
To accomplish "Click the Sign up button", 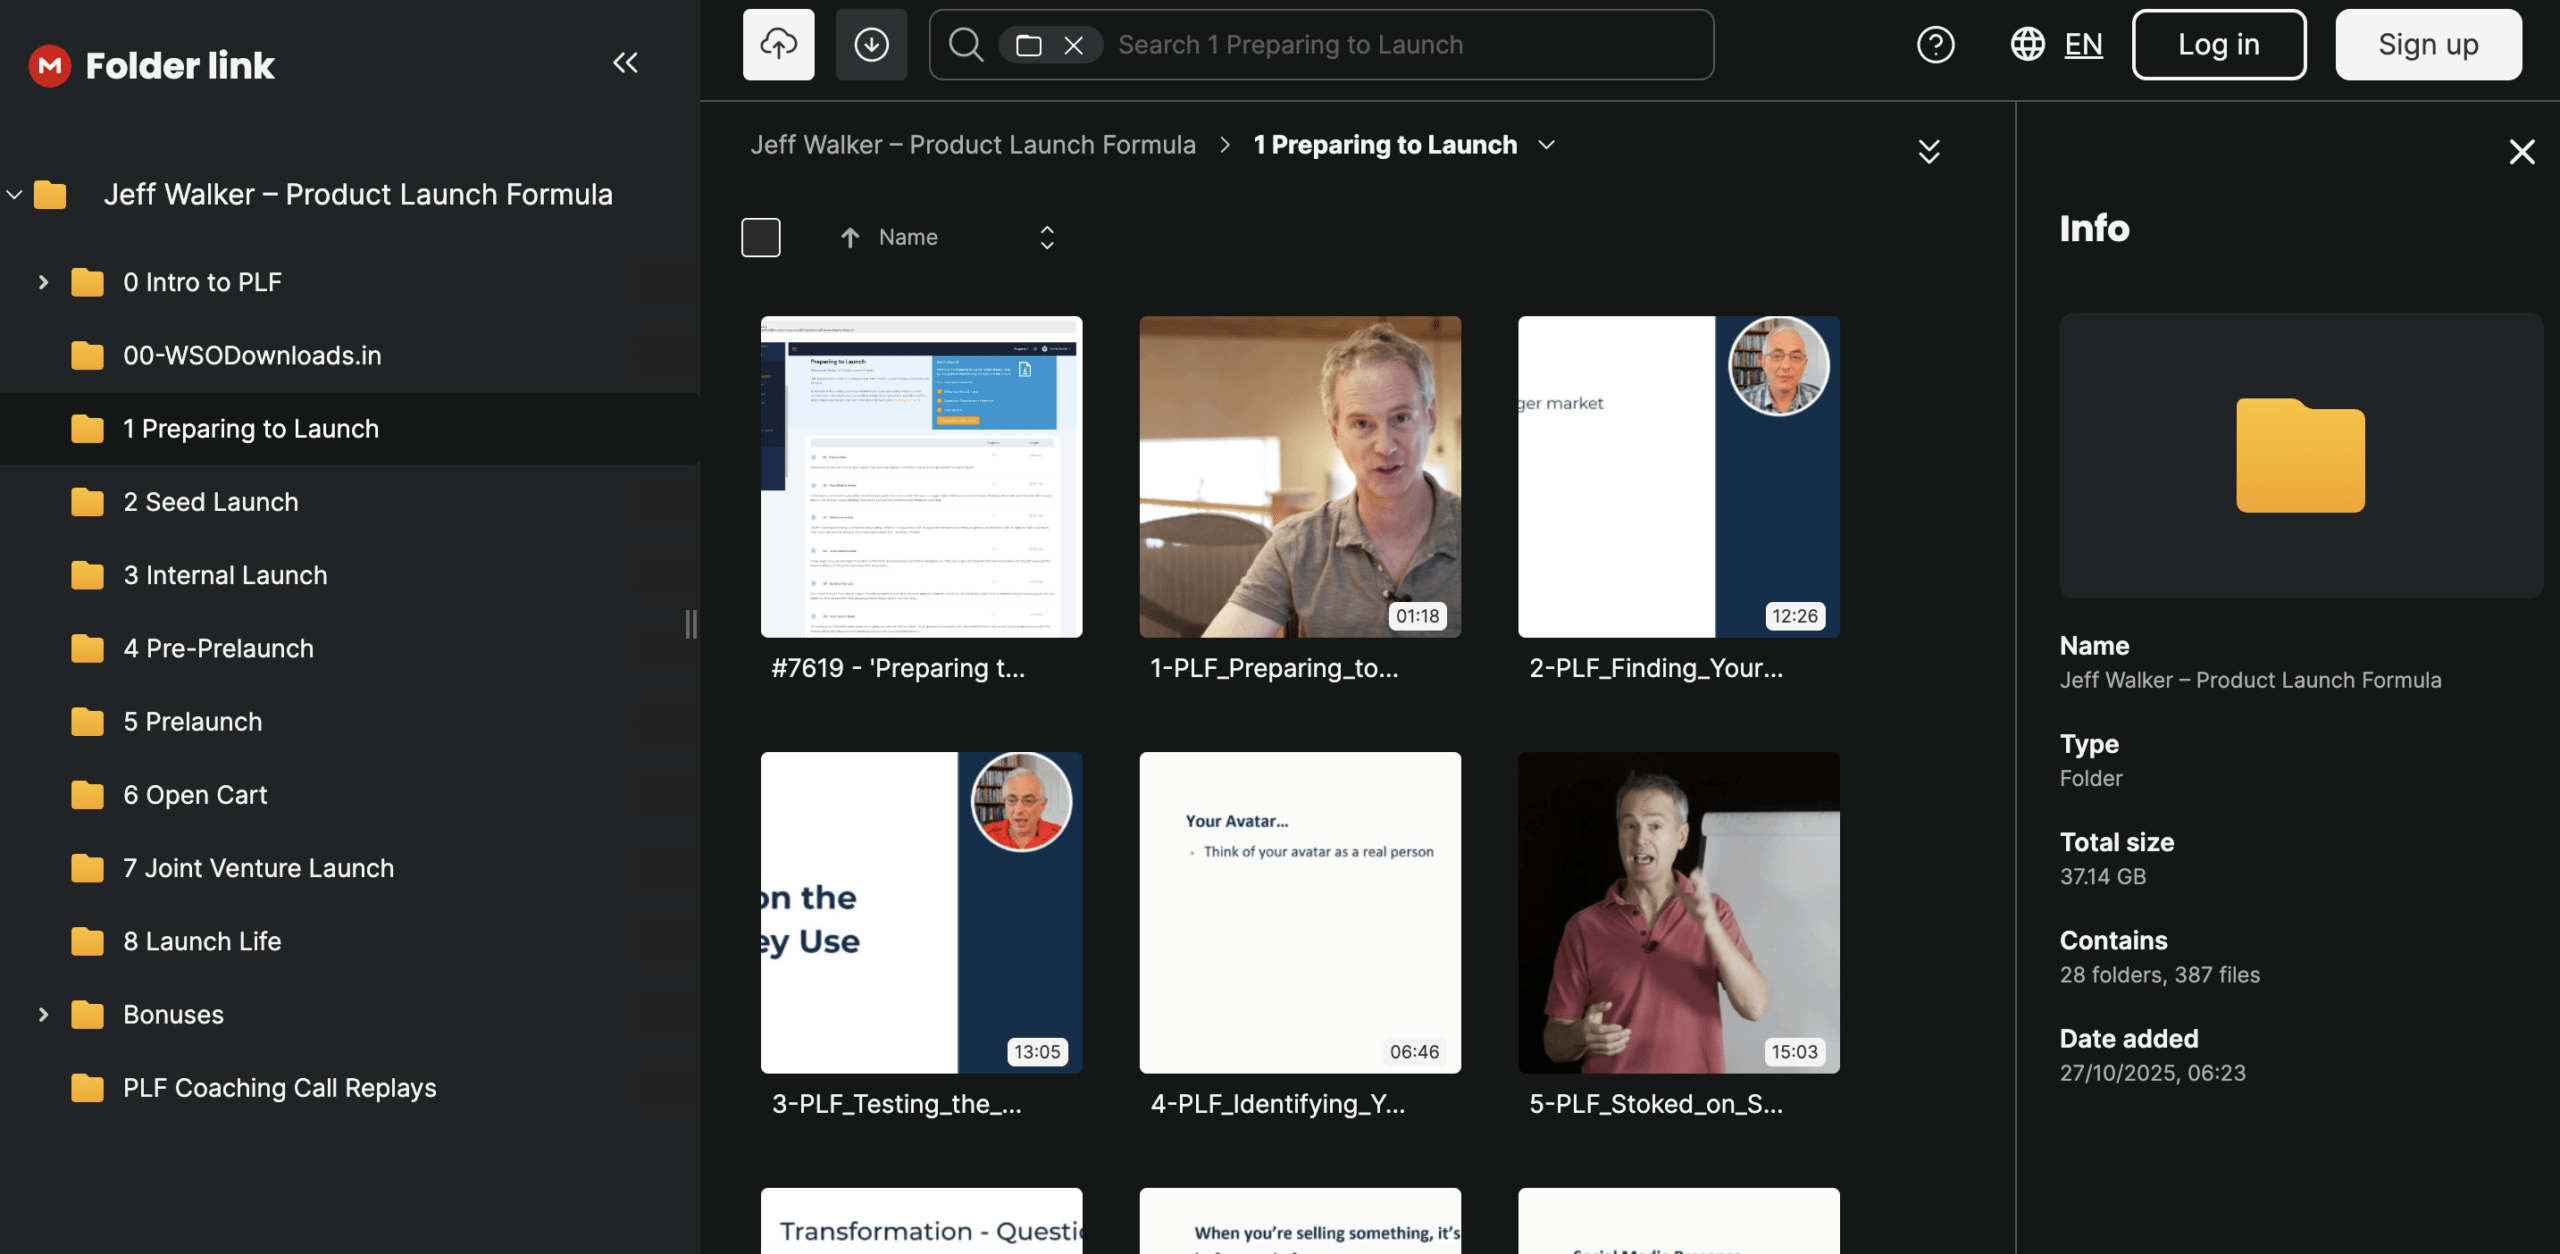I will (x=2428, y=45).
